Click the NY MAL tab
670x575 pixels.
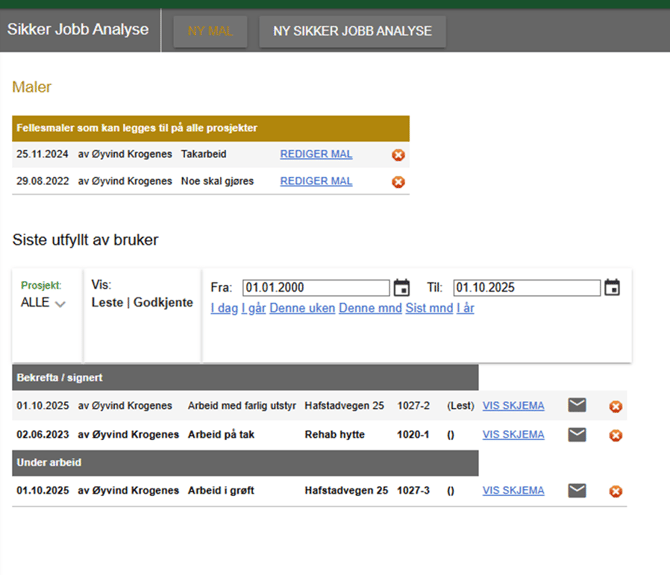point(210,31)
